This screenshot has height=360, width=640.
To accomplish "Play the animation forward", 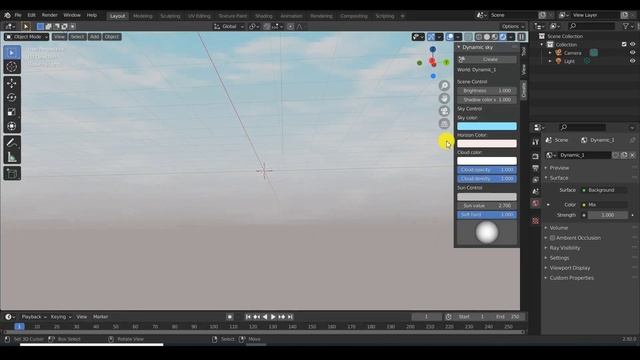I will pyautogui.click(x=273, y=317).
